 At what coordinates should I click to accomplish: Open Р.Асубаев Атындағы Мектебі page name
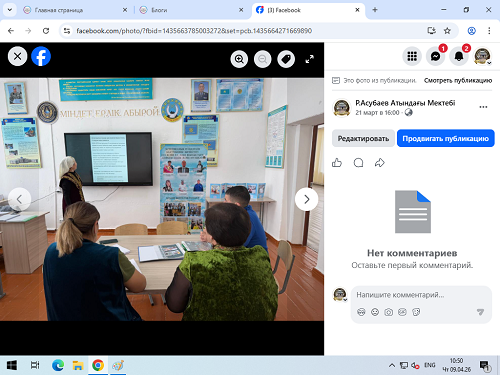pos(405,103)
